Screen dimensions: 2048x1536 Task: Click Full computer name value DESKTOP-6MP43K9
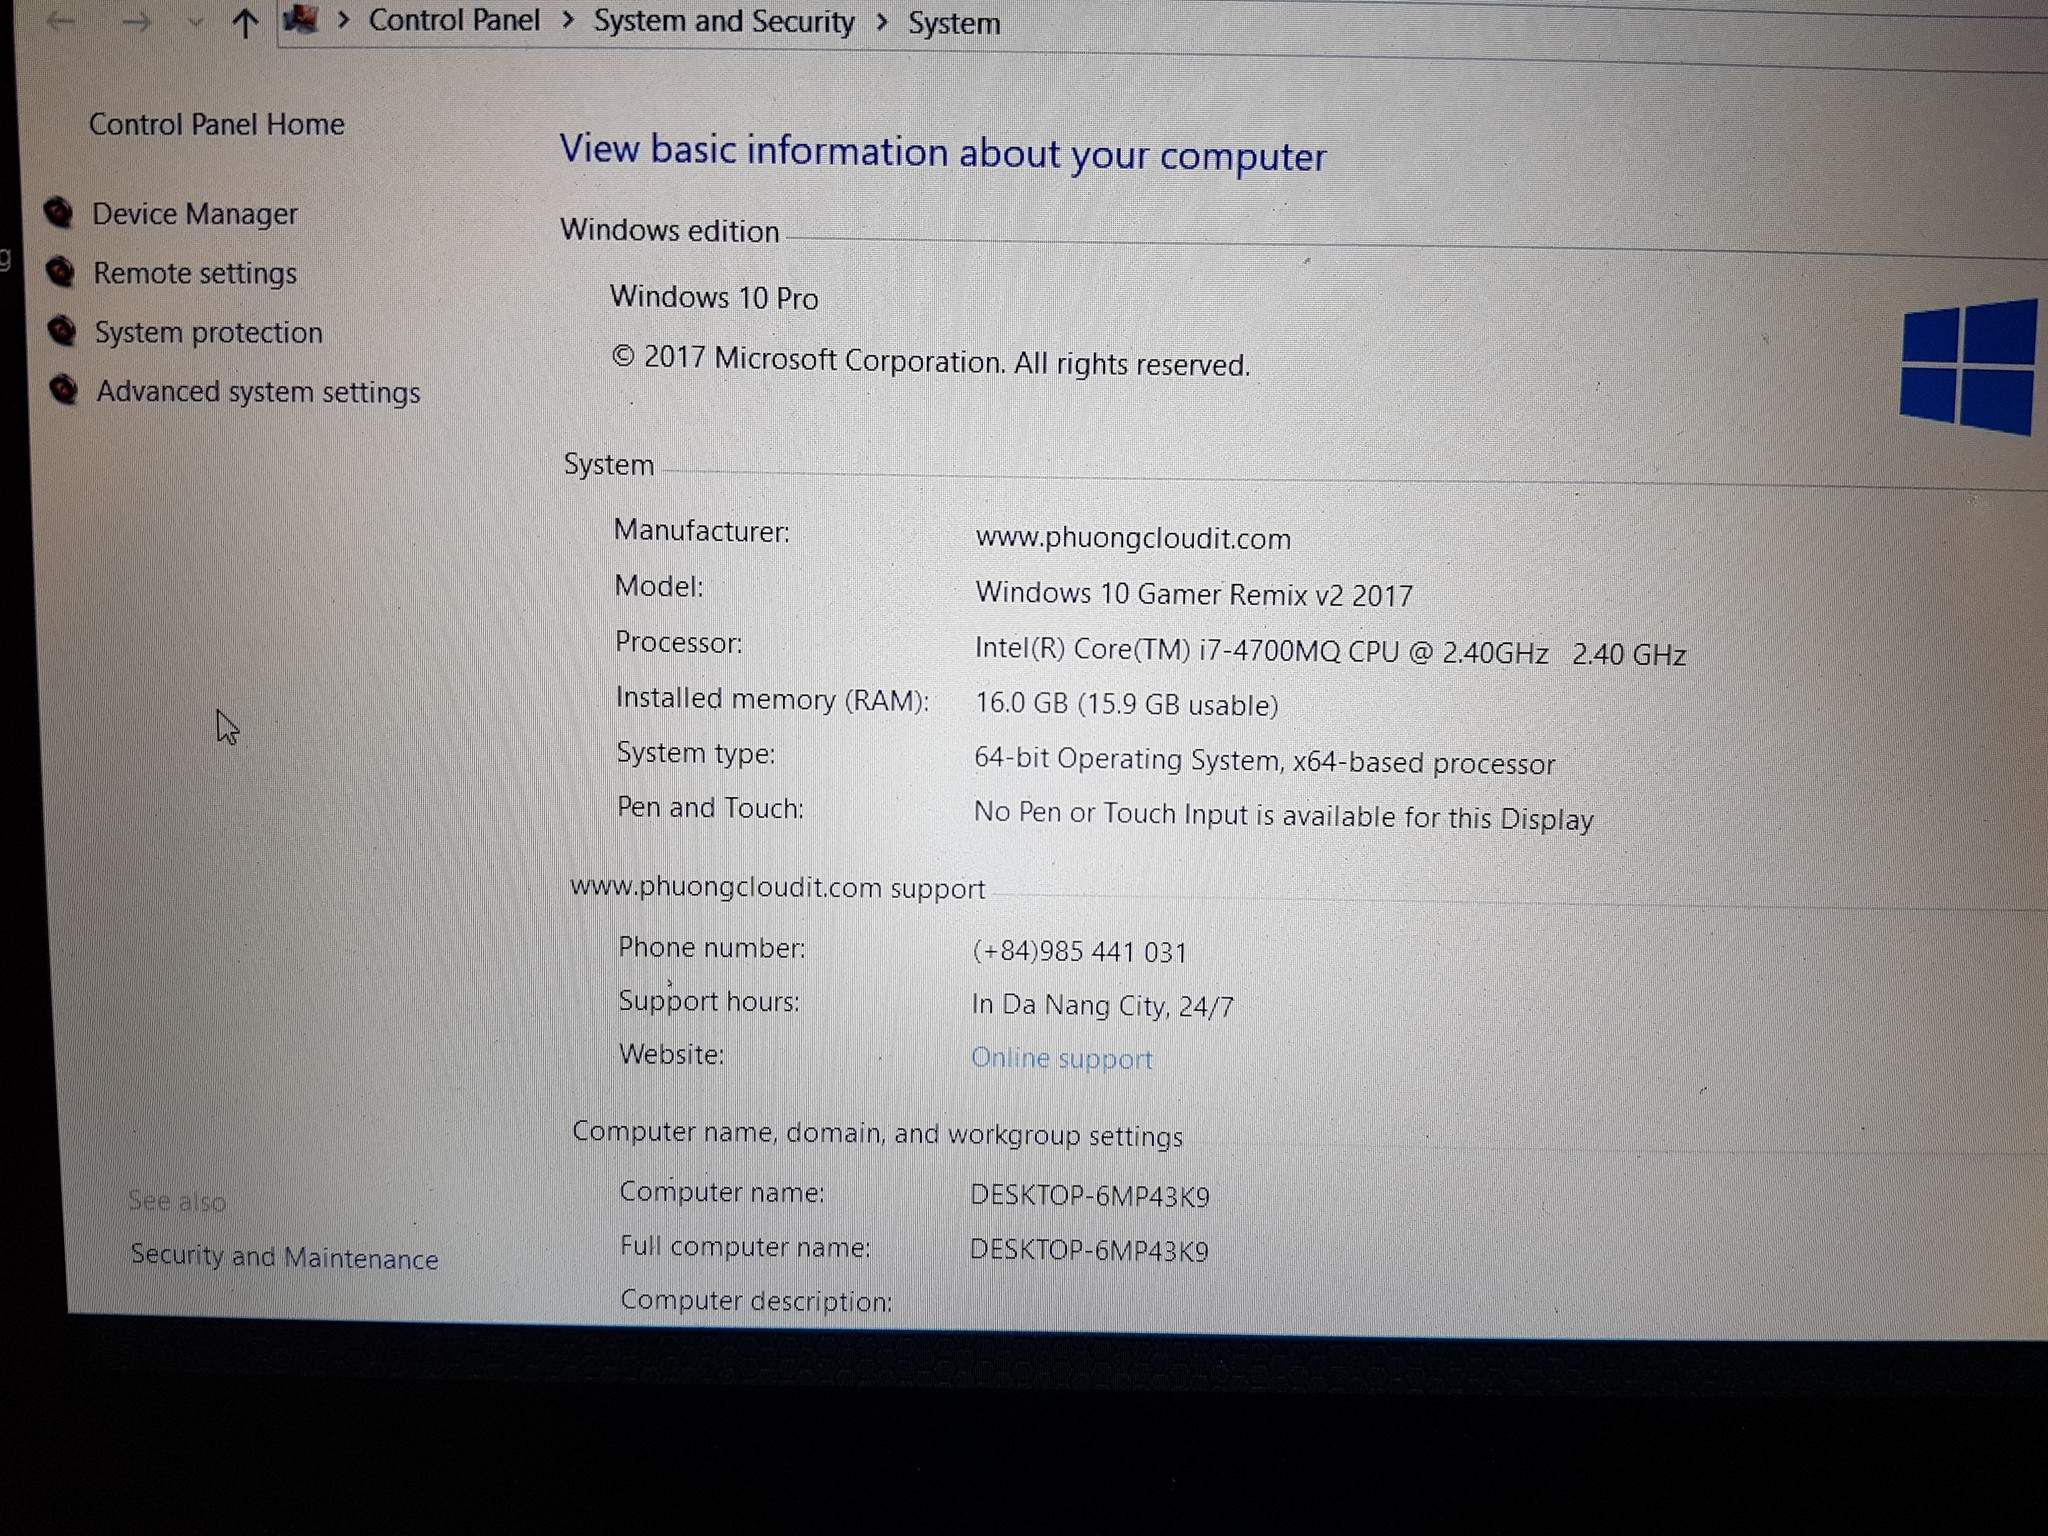[1089, 1250]
